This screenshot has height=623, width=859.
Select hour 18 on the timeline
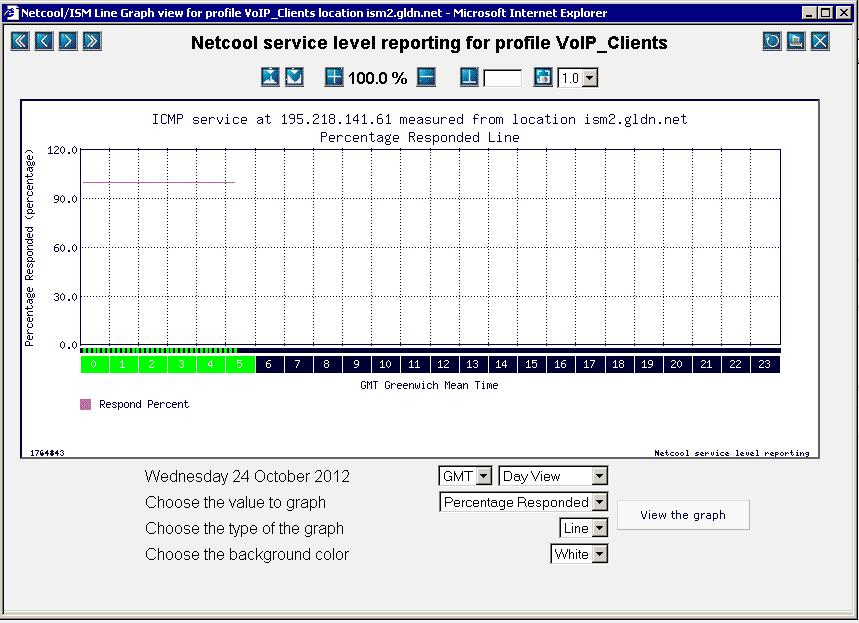click(618, 364)
